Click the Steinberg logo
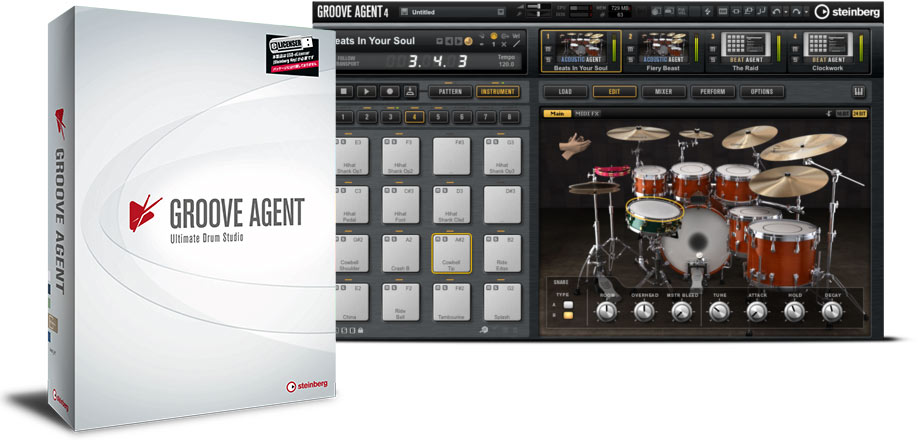920x440 pixels. (847, 12)
